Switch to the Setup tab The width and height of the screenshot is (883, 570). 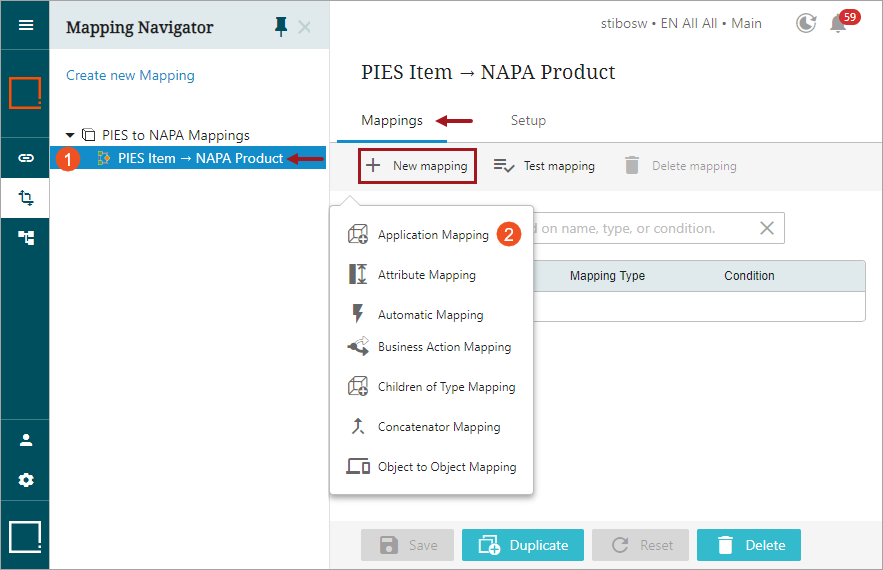[528, 120]
